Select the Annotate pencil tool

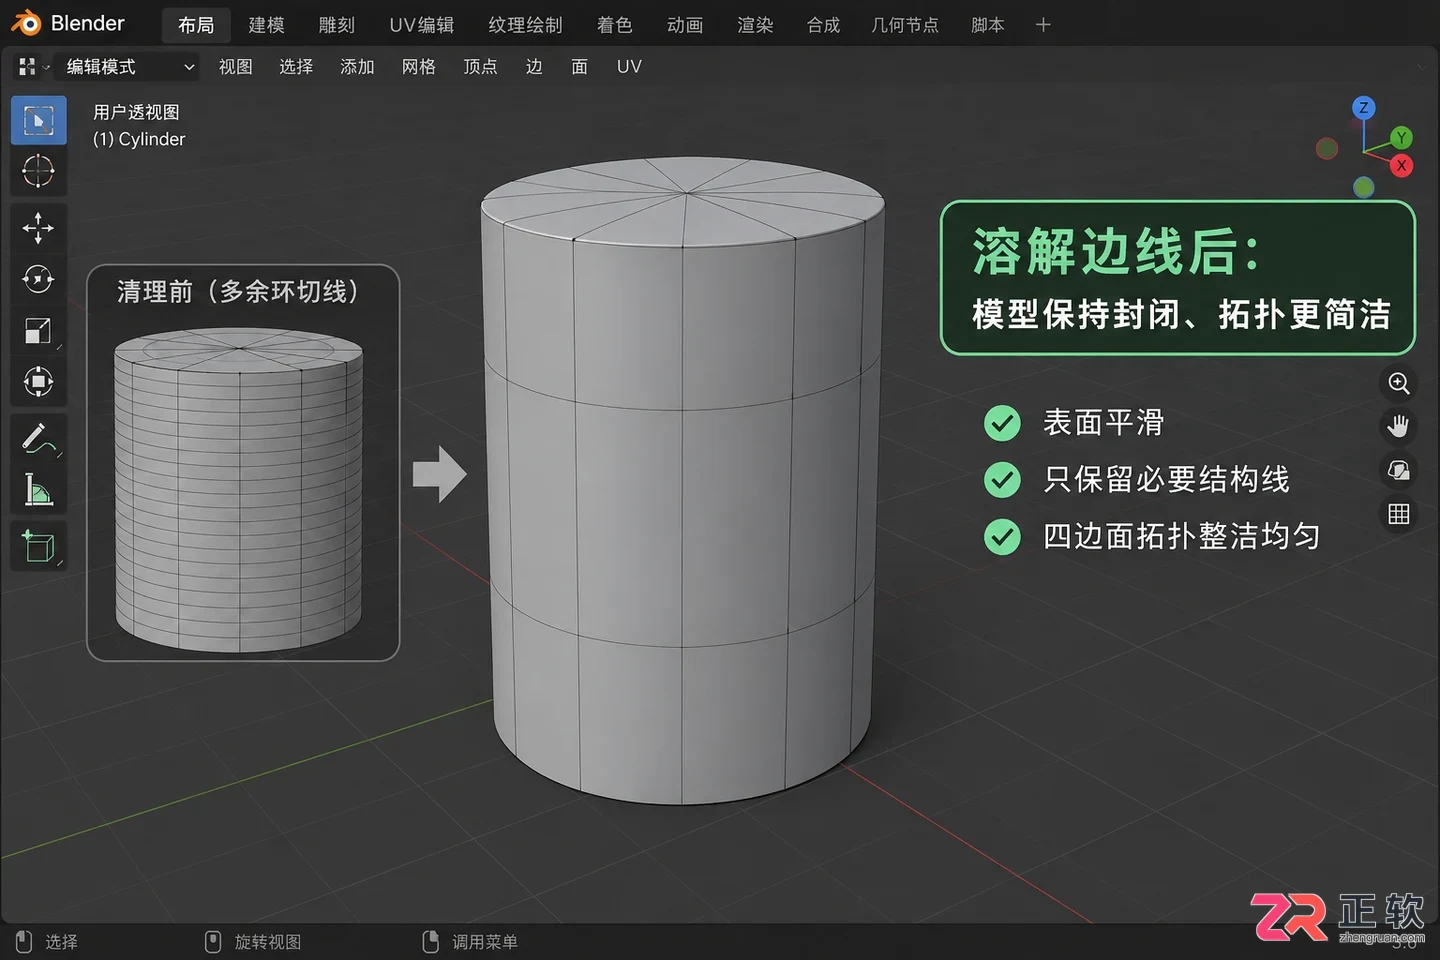pyautogui.click(x=38, y=438)
